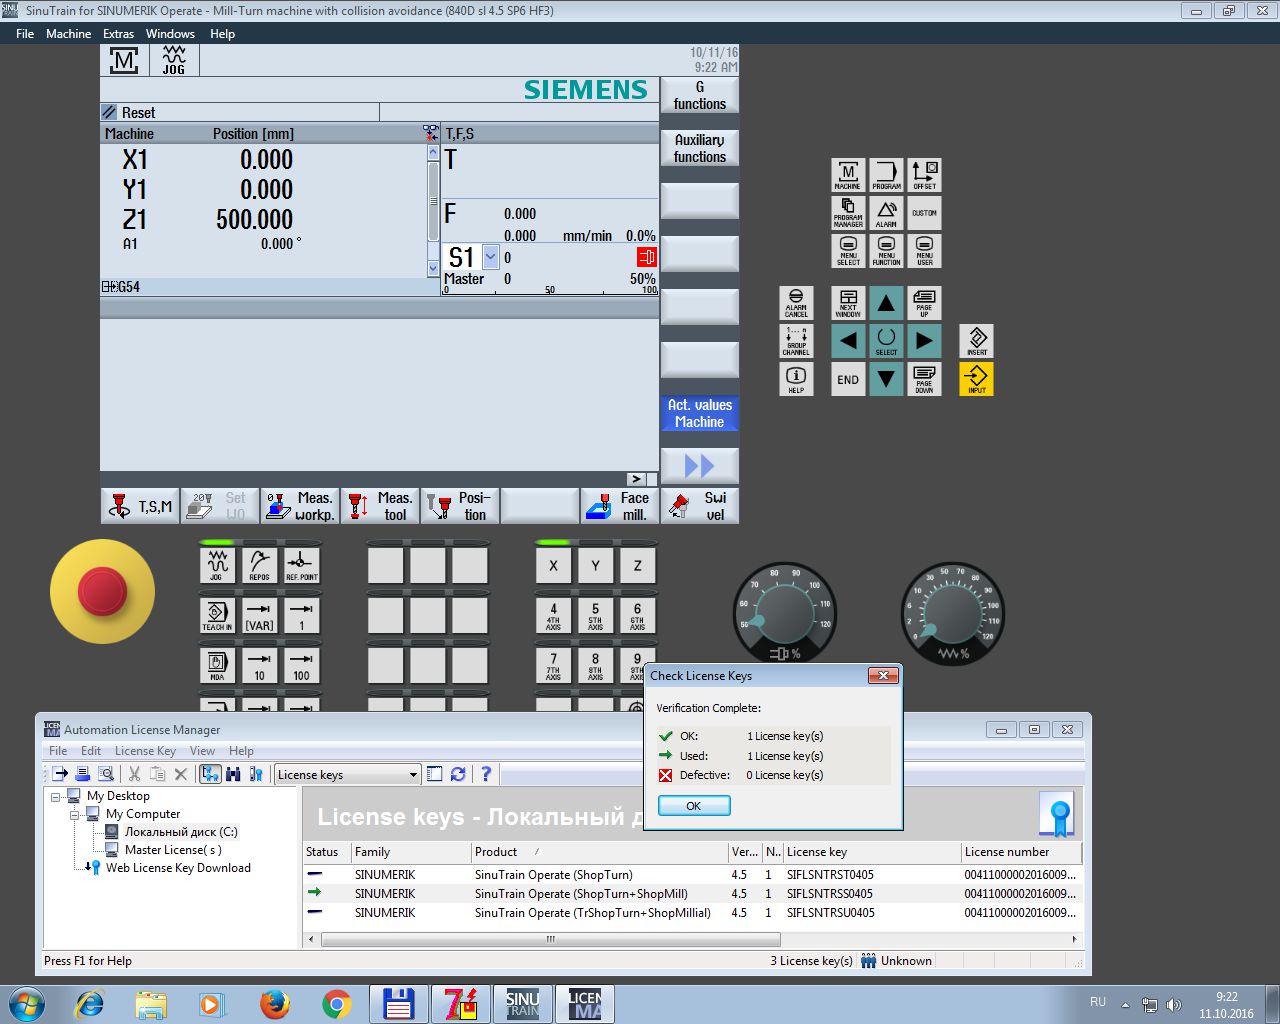Select the JOG mode key
This screenshot has height=1024, width=1280.
coord(217,565)
